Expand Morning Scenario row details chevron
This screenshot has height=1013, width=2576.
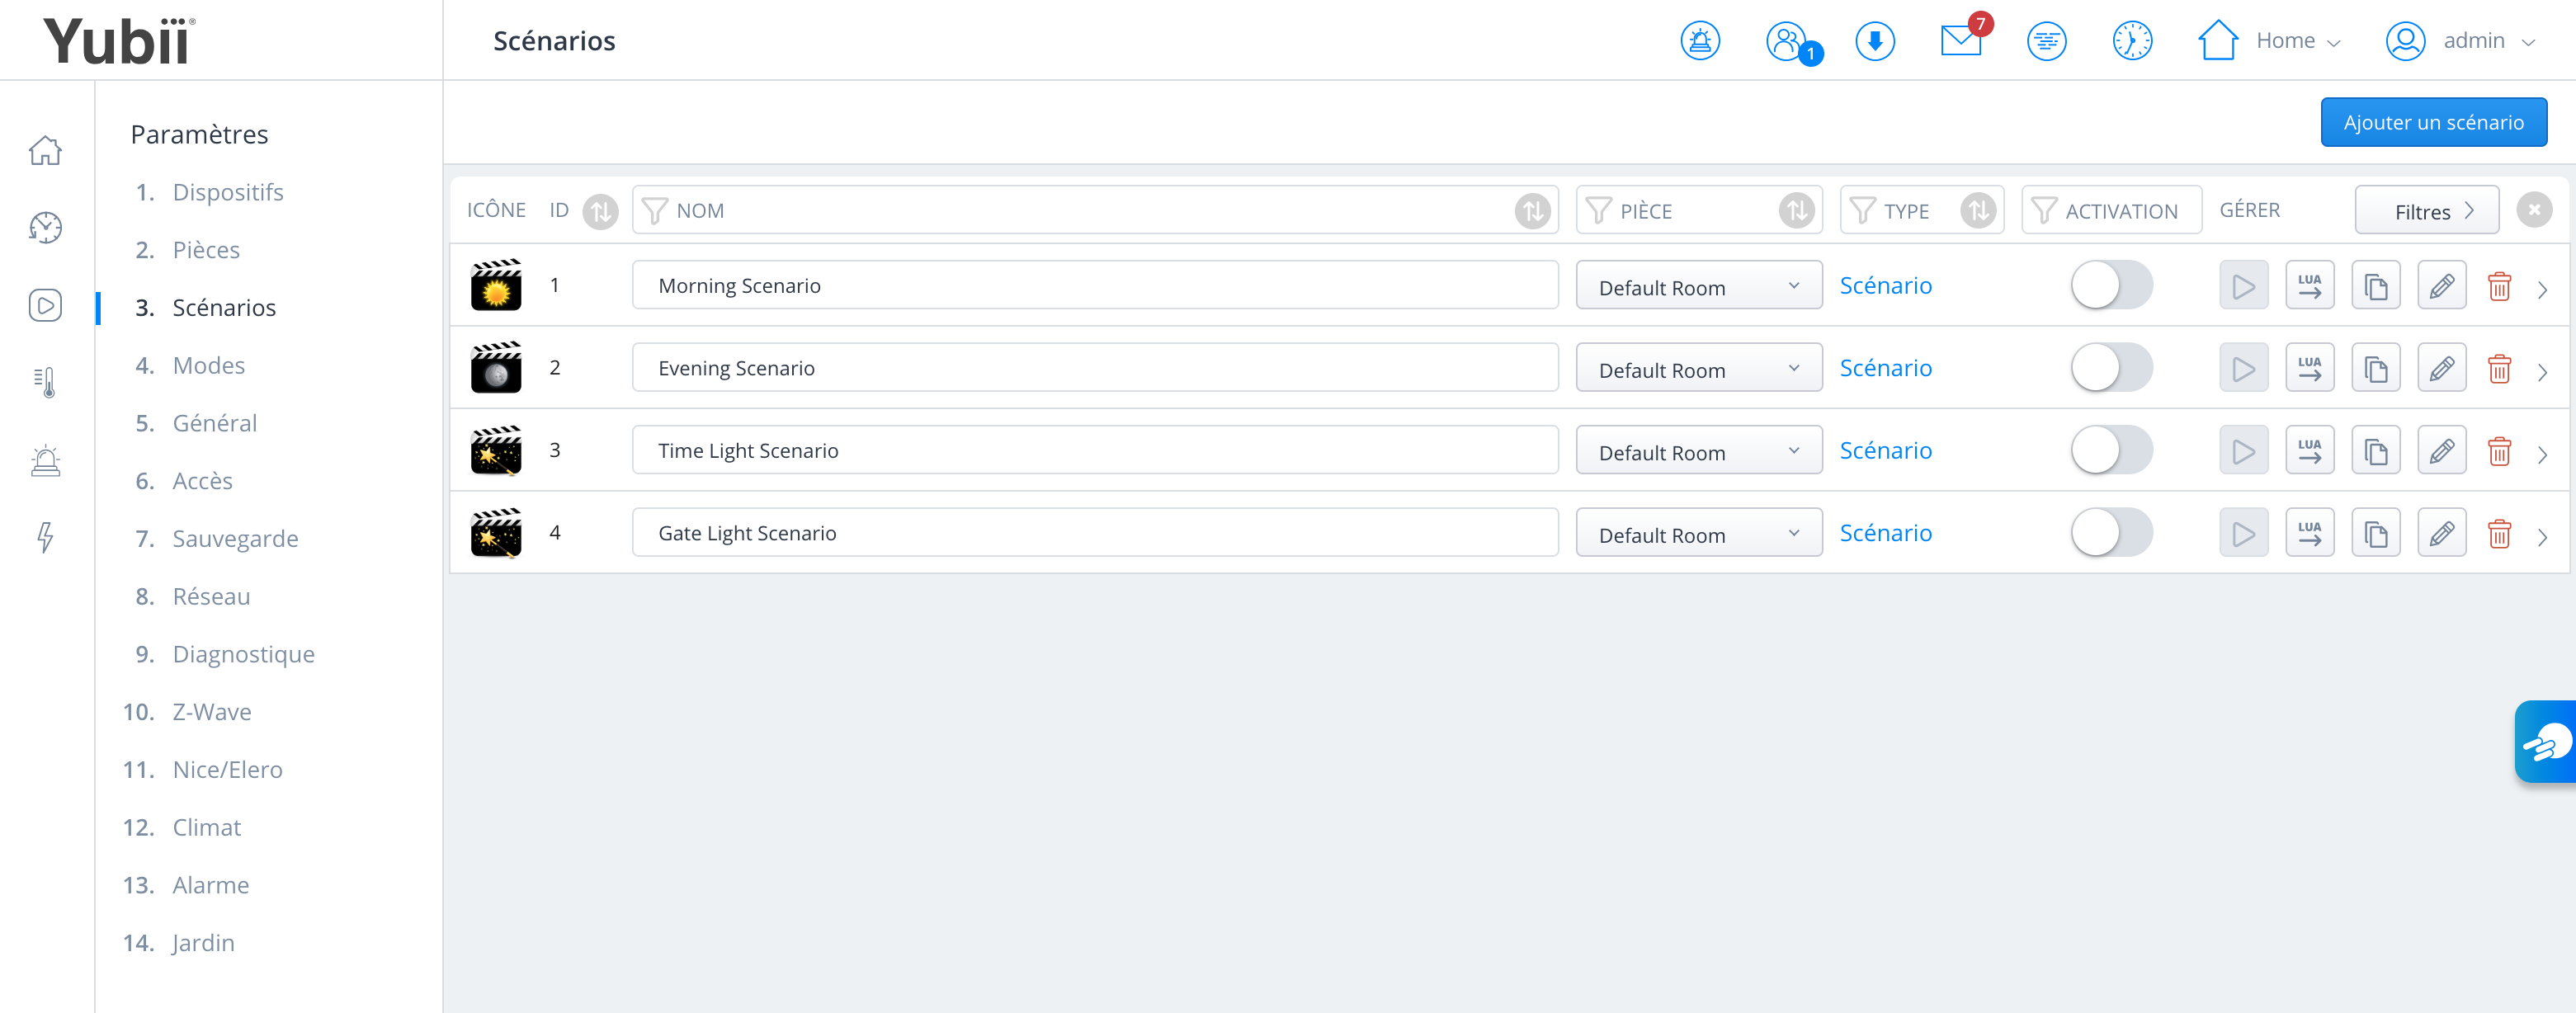[x=2542, y=290]
